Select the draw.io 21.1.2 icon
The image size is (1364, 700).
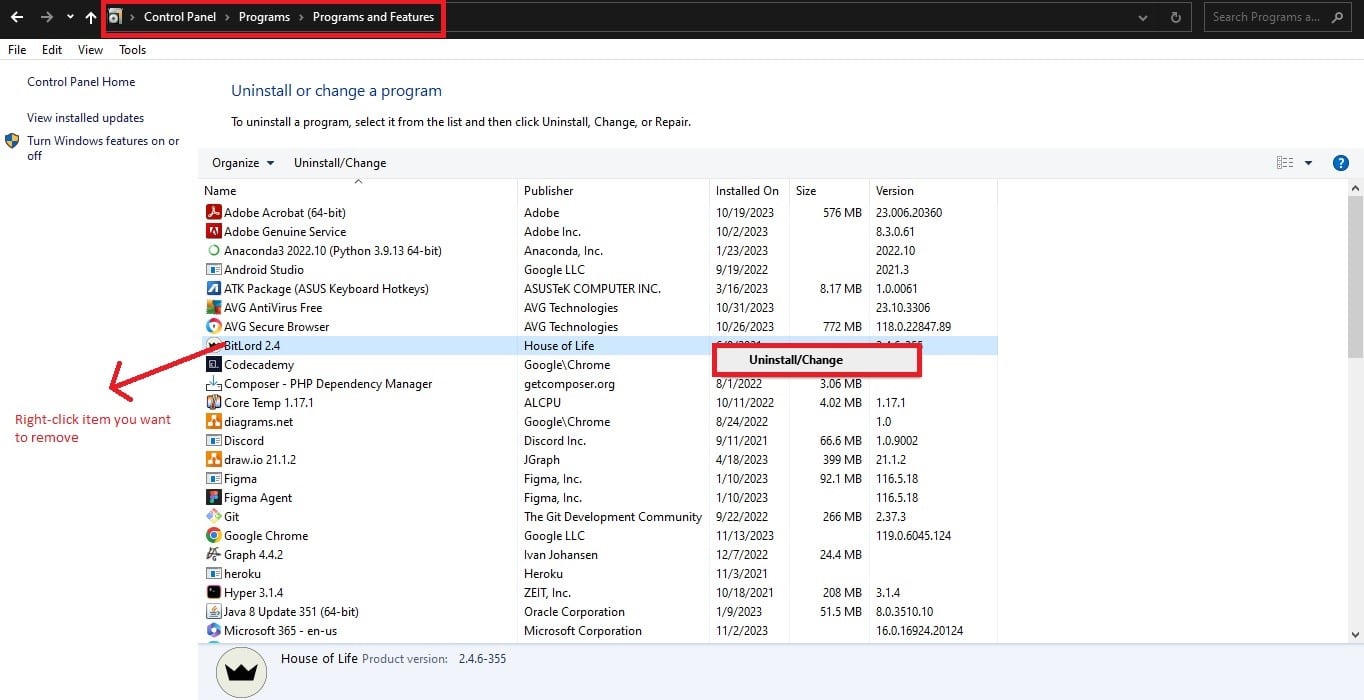click(x=213, y=459)
